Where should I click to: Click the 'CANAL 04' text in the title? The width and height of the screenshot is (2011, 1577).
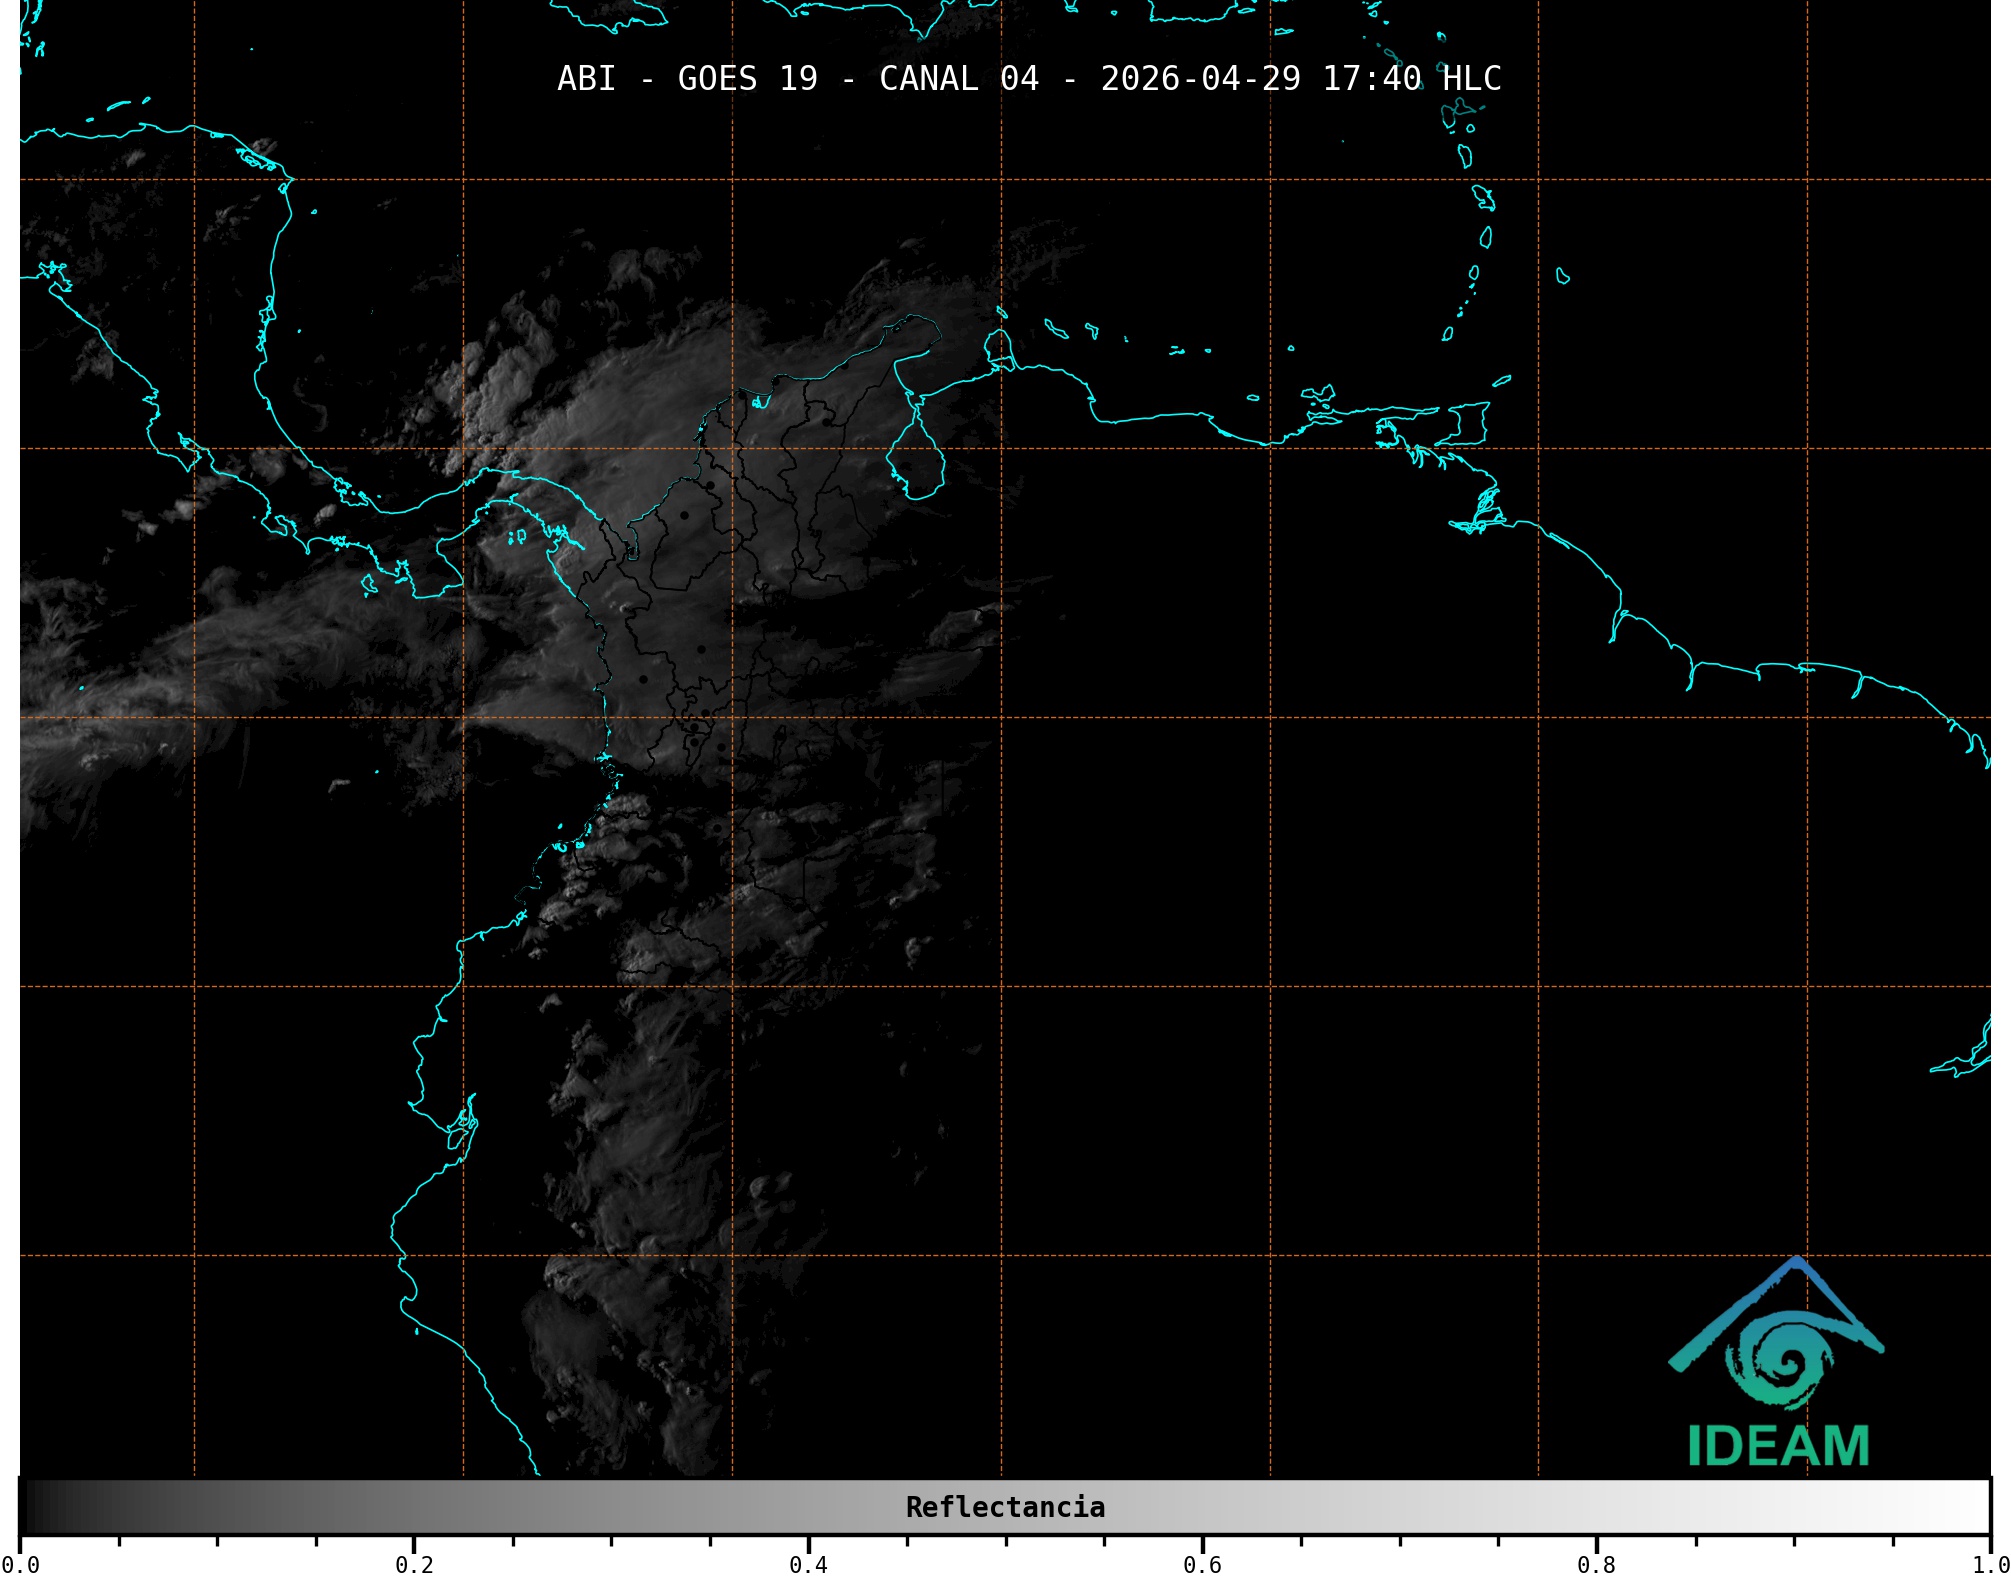tap(958, 79)
